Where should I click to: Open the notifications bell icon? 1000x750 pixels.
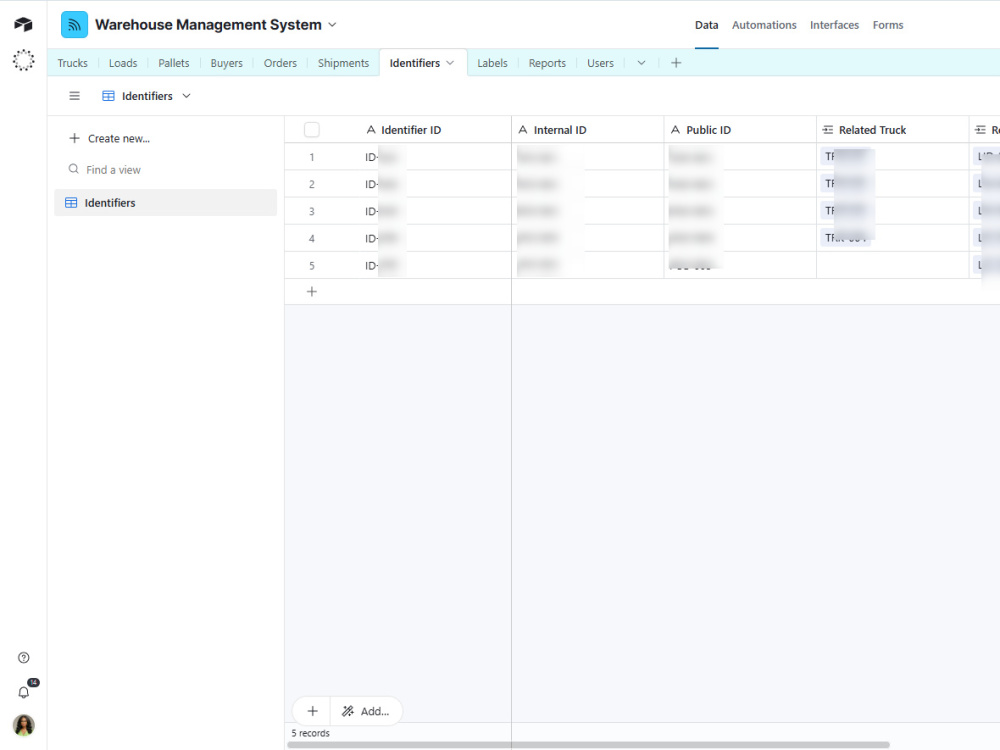click(x=24, y=693)
